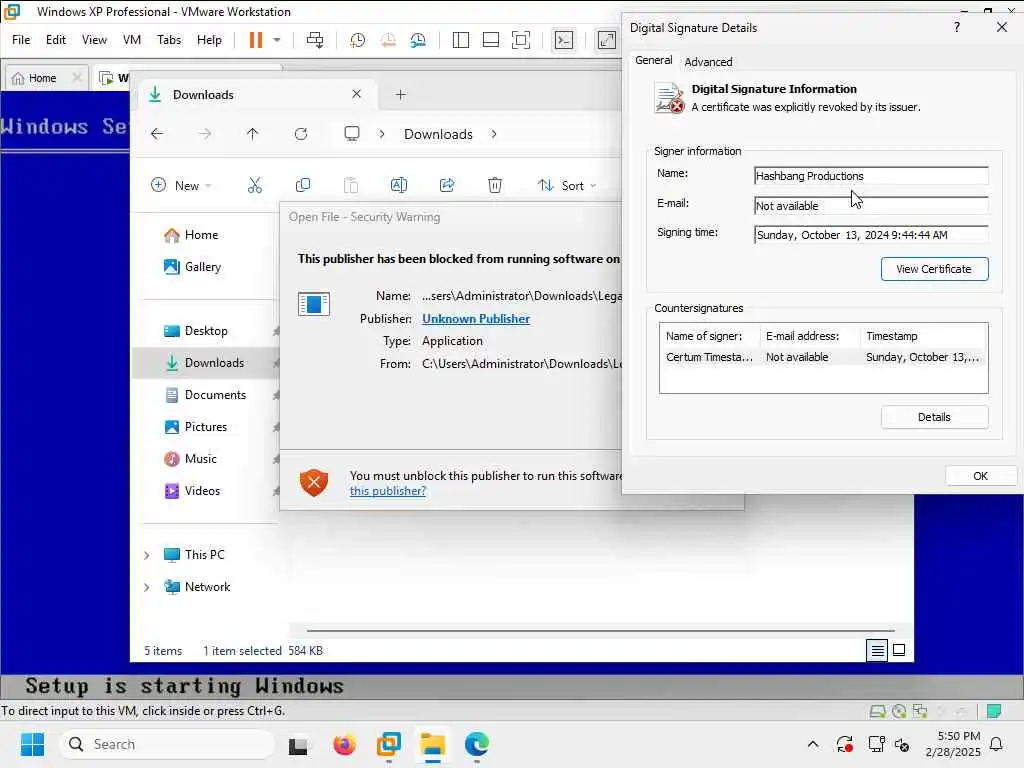Expand the Network tree node
This screenshot has width=1024, height=768.
point(147,587)
